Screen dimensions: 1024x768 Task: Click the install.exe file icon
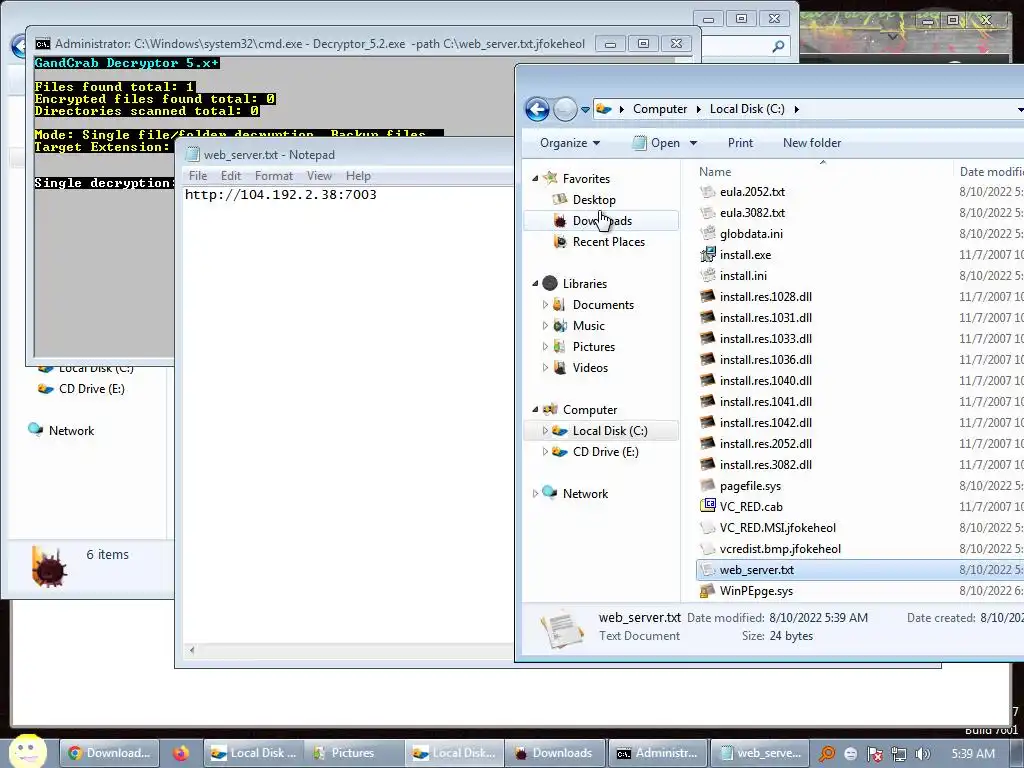pyautogui.click(x=708, y=255)
